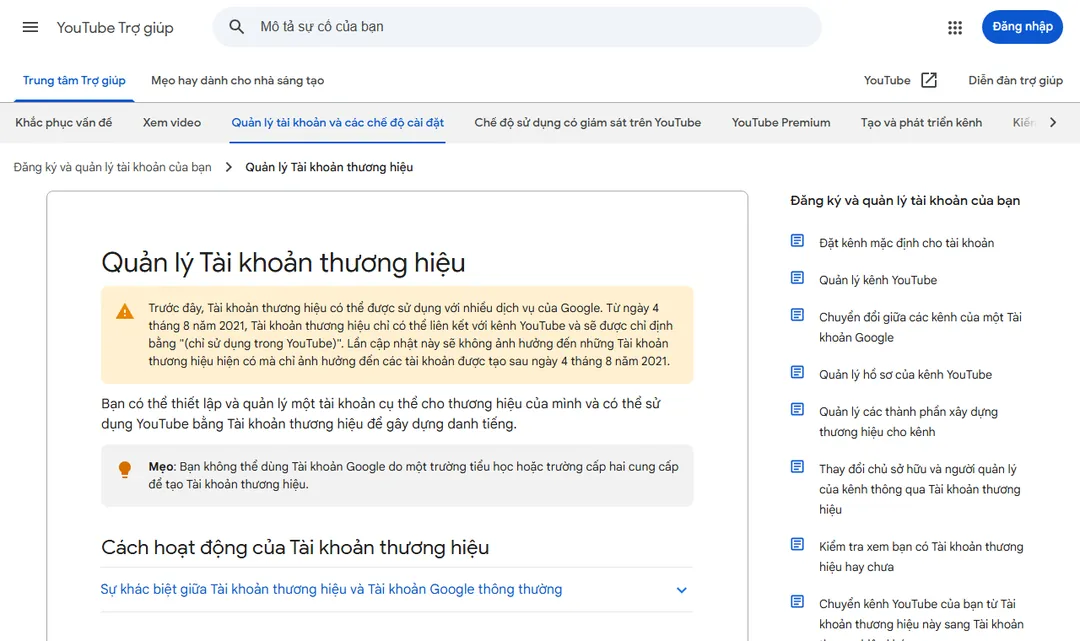Screen dimensions: 1080x641
Task: Click article icon for Đặt kênh mặc định
Action: [x=797, y=241]
